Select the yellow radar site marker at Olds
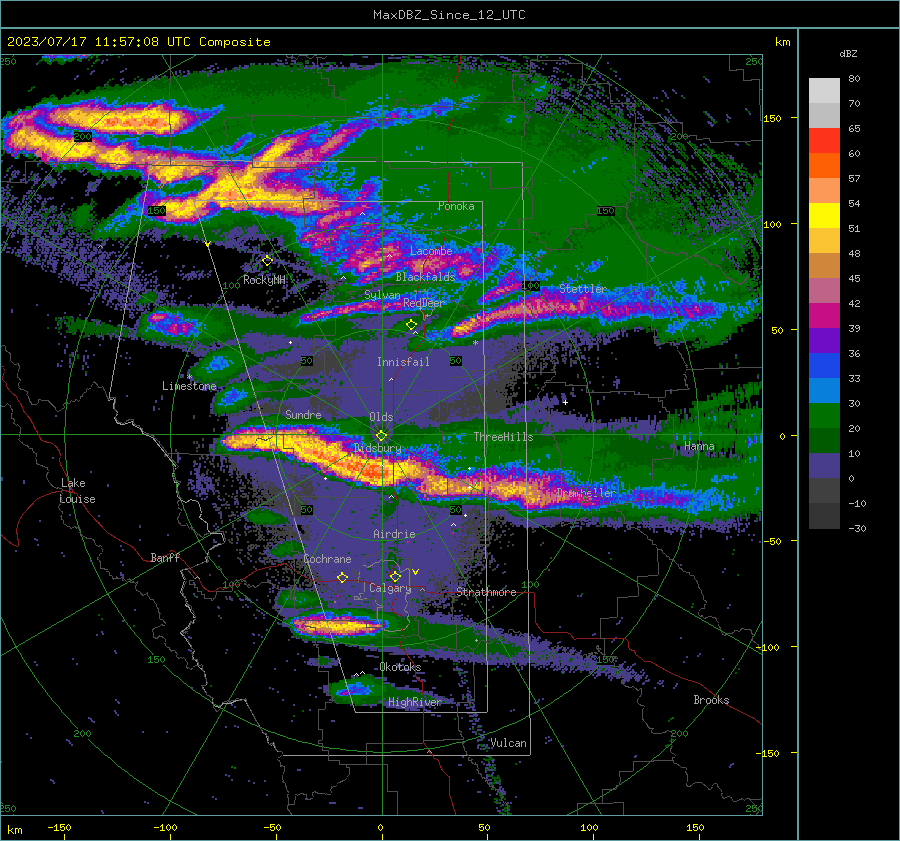900x841 pixels. coord(382,436)
